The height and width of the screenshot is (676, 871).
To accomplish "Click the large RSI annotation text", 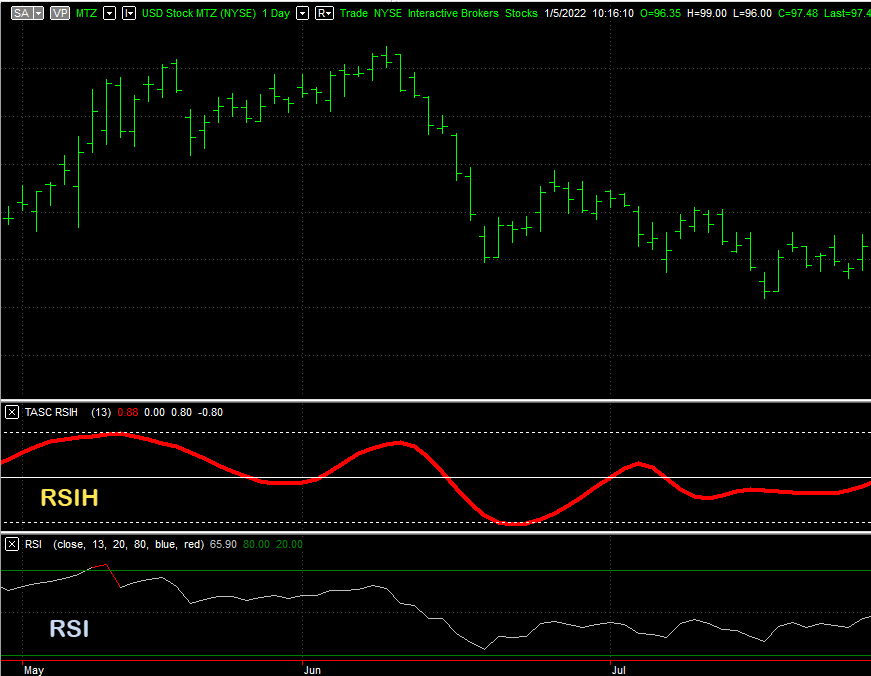I will pyautogui.click(x=69, y=629).
